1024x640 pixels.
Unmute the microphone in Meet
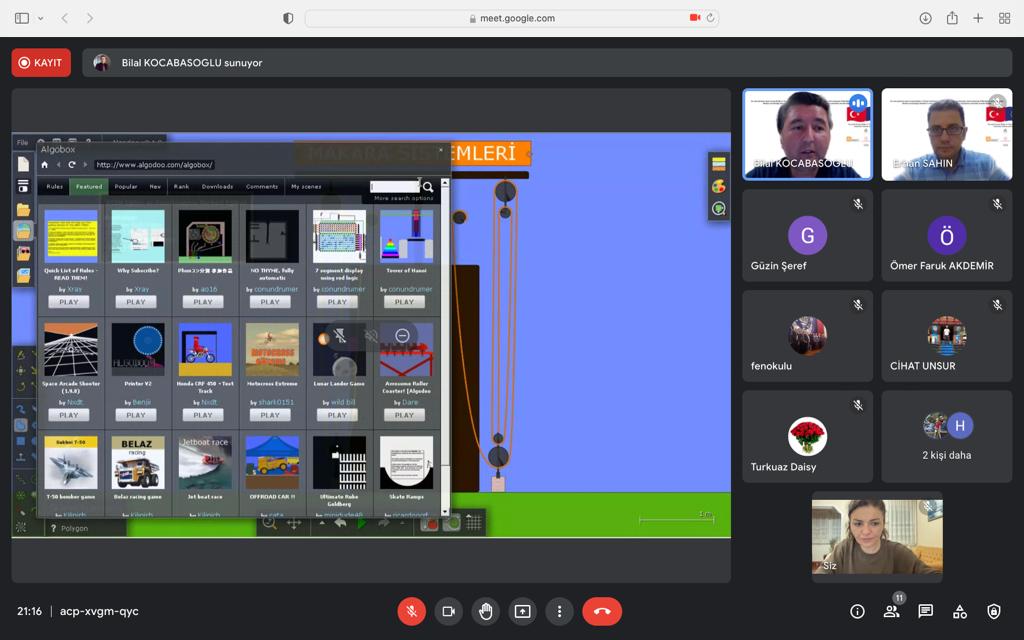(411, 612)
